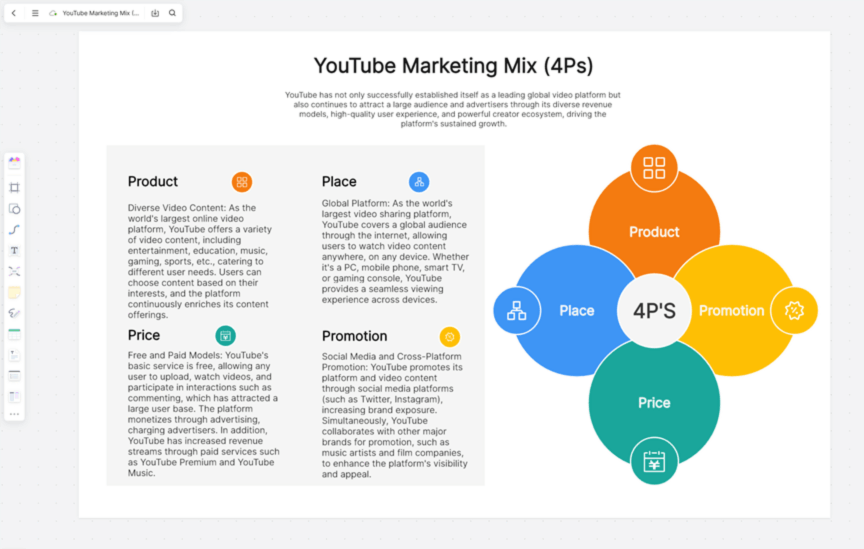Select the pen drawing tool
864x549 pixels.
coord(14,313)
